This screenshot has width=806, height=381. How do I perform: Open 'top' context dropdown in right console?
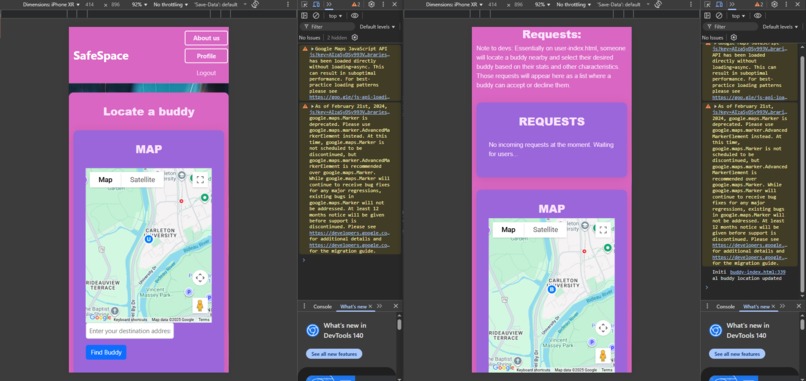coord(738,16)
